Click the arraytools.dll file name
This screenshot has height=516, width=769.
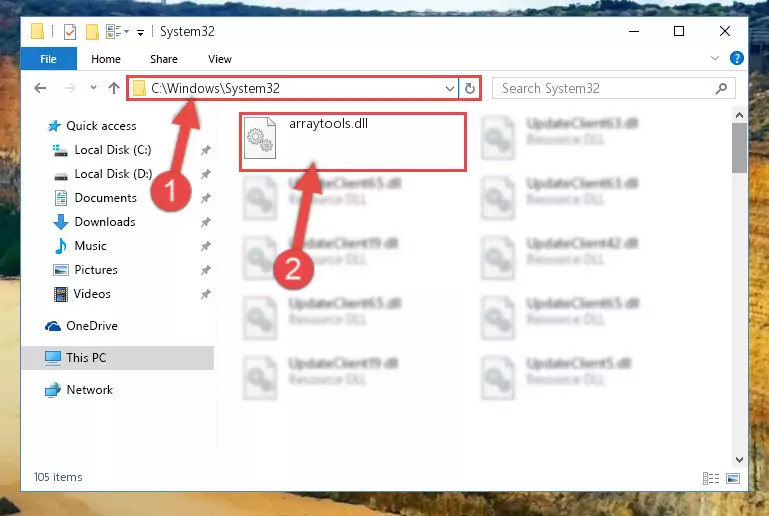329,124
